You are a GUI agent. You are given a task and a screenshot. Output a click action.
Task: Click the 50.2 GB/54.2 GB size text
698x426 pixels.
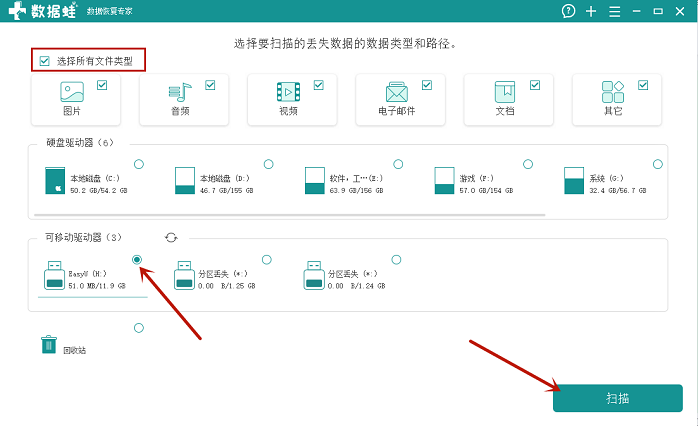pos(99,191)
